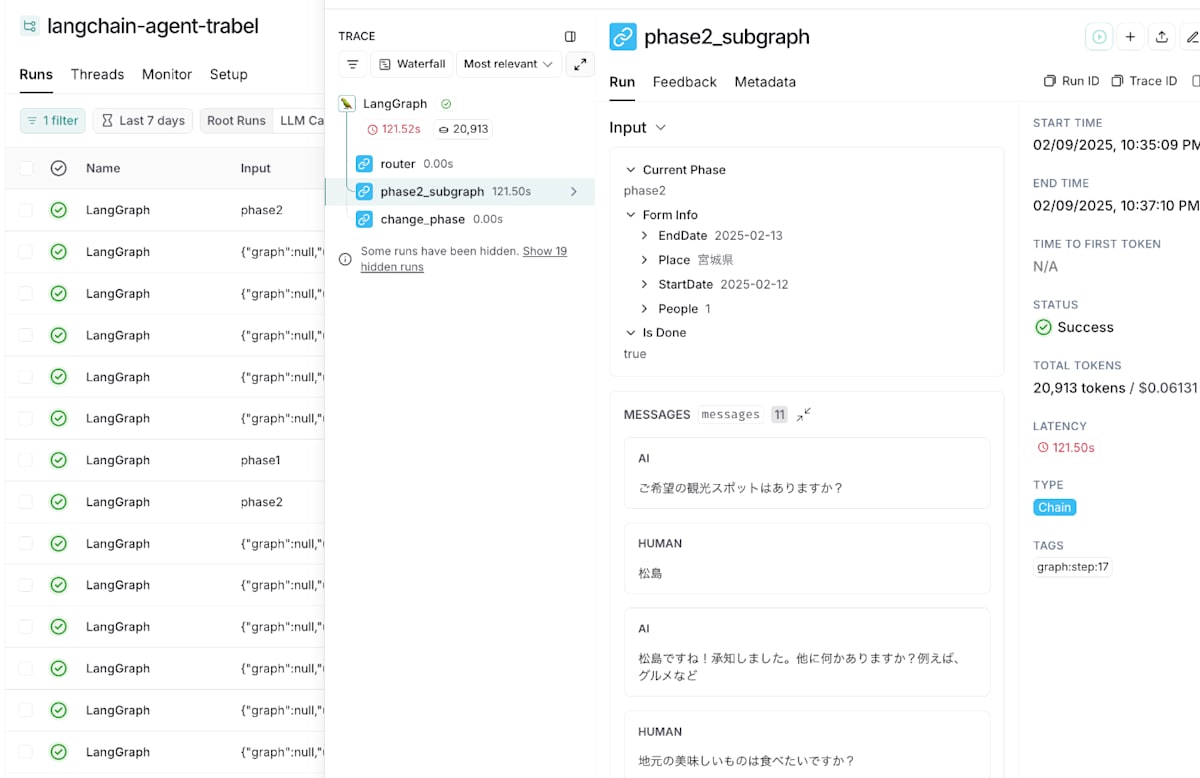Collapse the Form Info group

631,215
